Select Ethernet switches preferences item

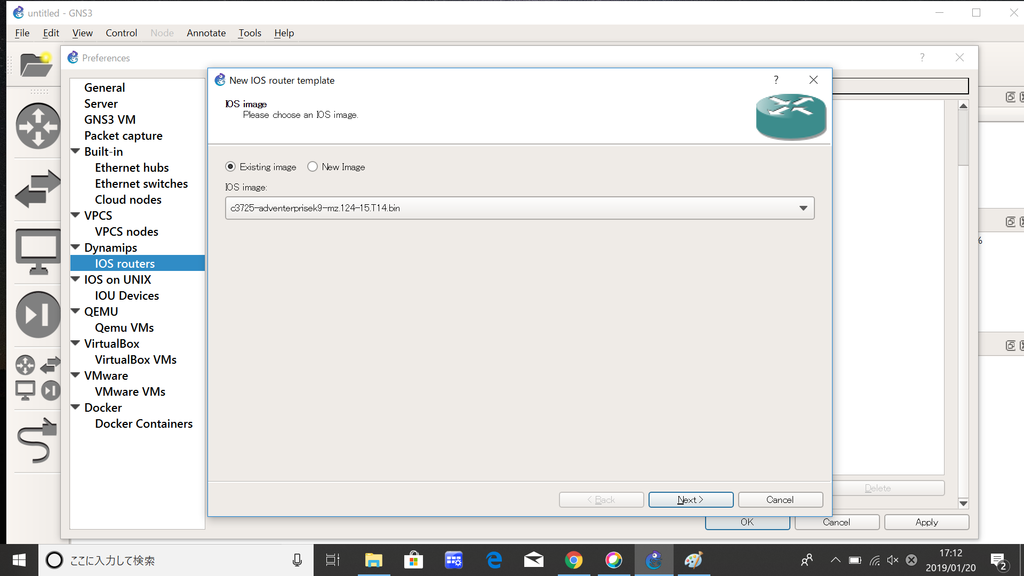pyautogui.click(x=141, y=184)
